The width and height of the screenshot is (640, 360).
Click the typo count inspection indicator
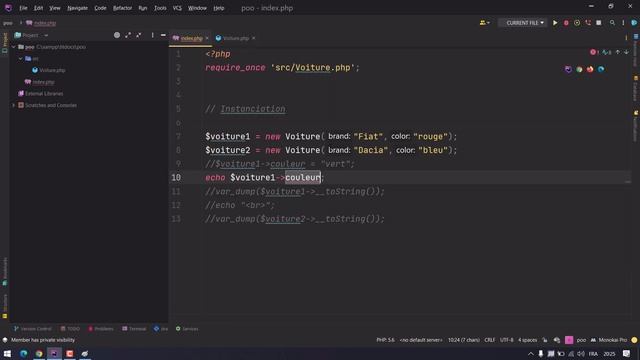click(607, 52)
